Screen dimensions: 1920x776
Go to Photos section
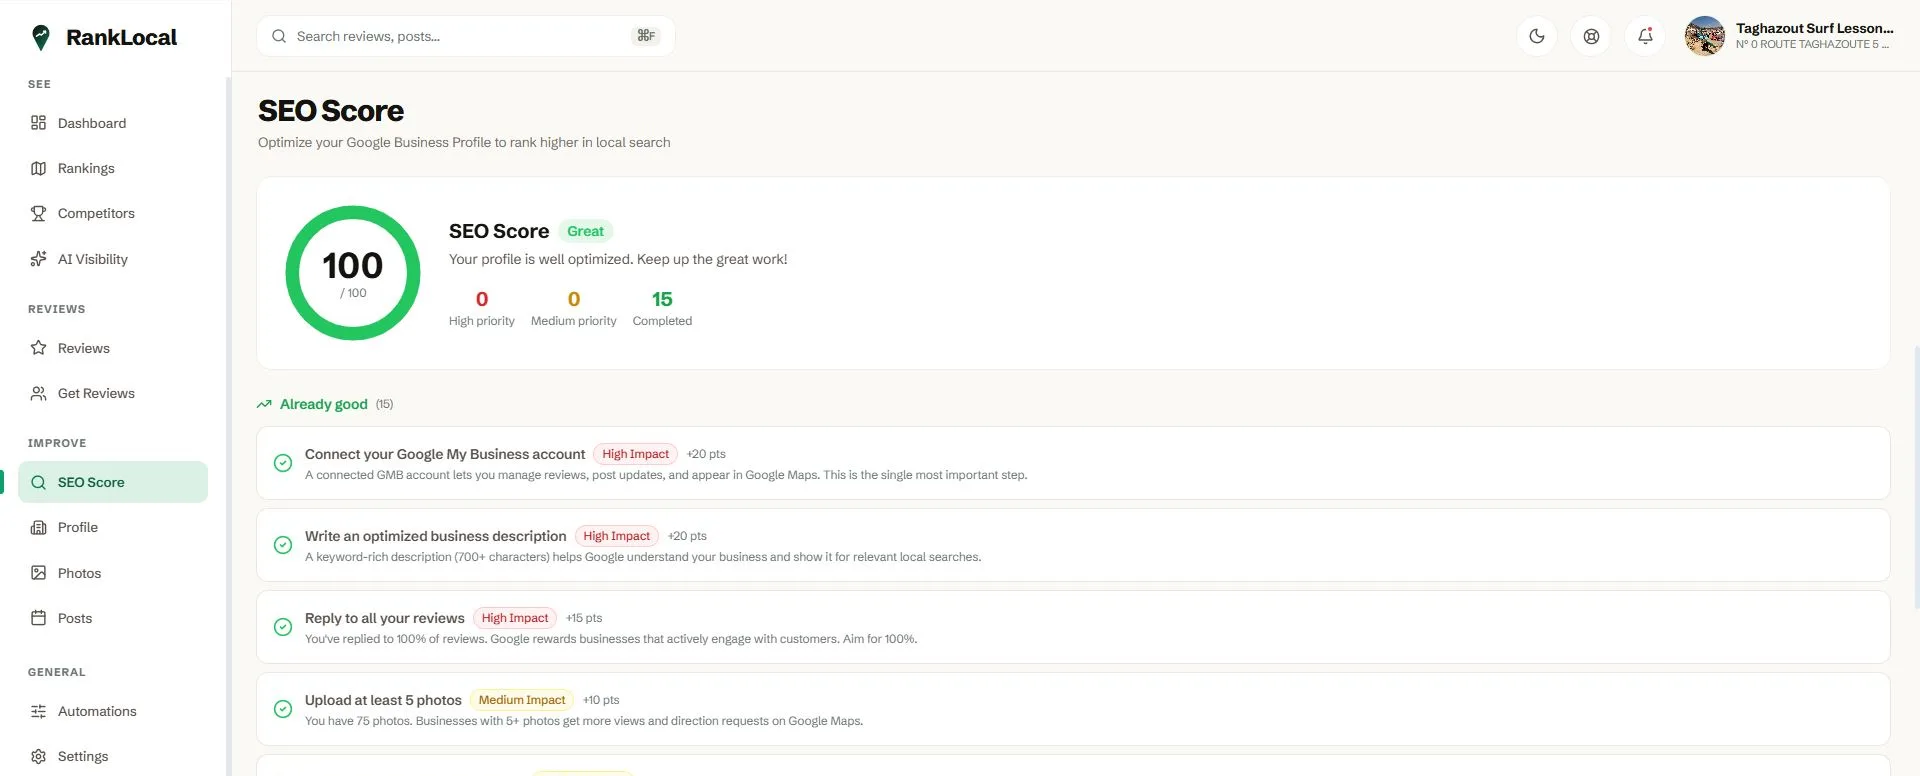[x=113, y=573]
